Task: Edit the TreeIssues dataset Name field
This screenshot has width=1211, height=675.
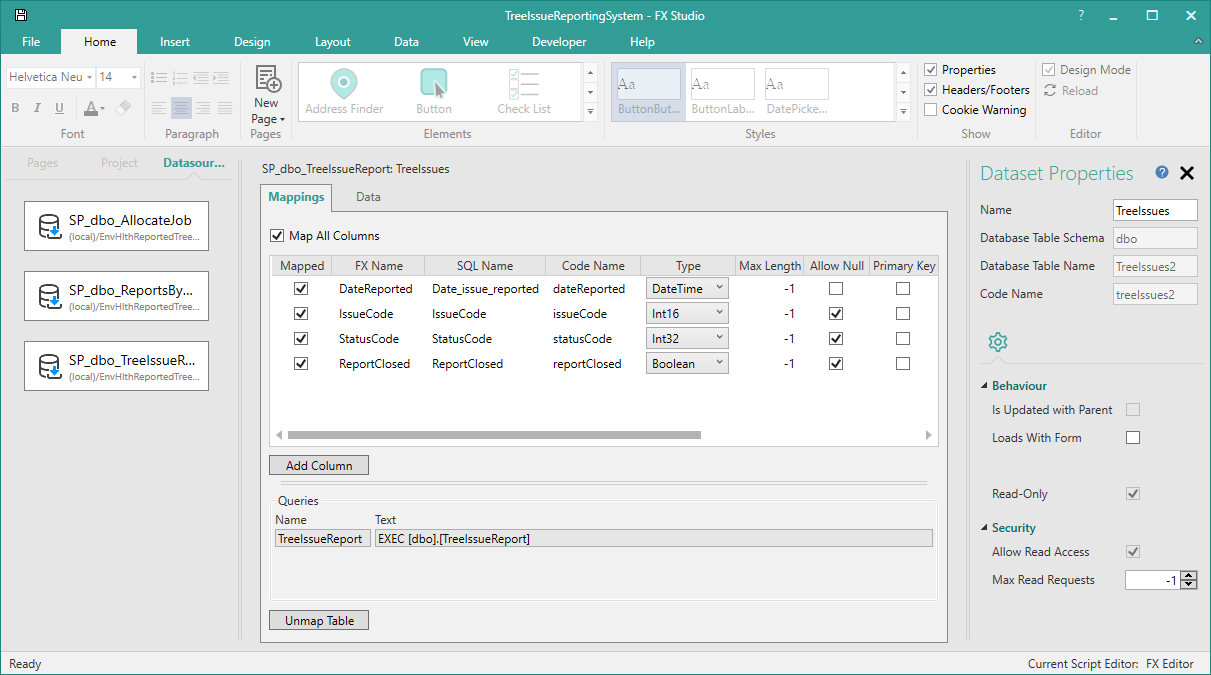Action: click(1154, 210)
